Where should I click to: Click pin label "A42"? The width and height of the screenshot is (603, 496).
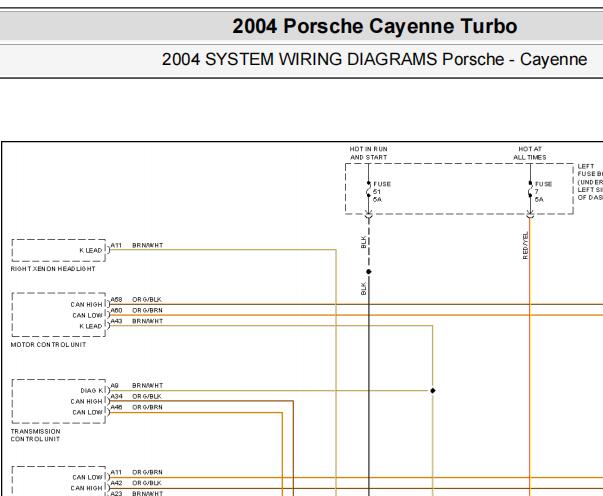117,483
